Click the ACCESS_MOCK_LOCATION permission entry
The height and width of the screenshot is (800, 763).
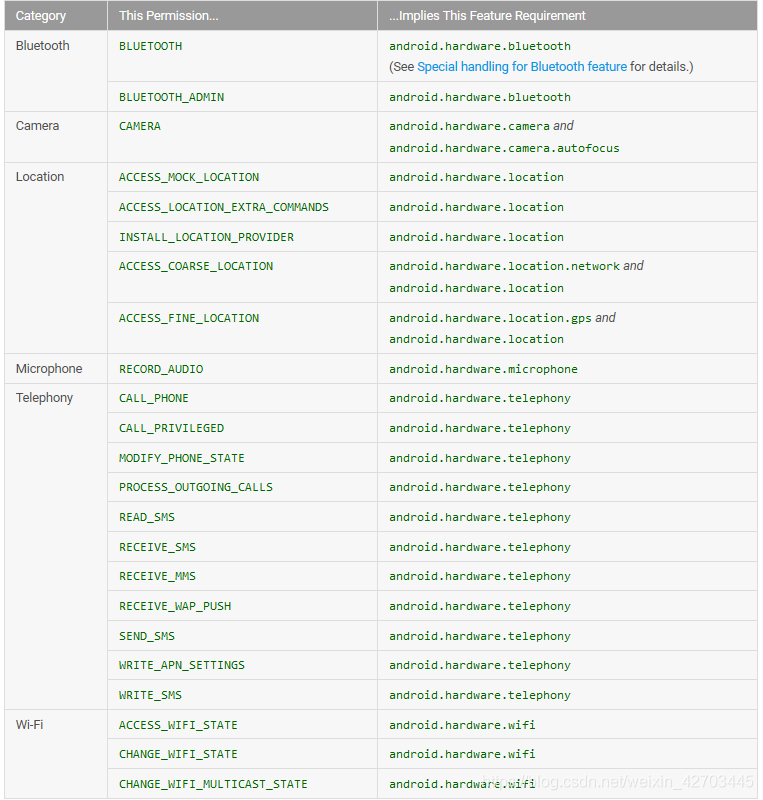tap(189, 178)
